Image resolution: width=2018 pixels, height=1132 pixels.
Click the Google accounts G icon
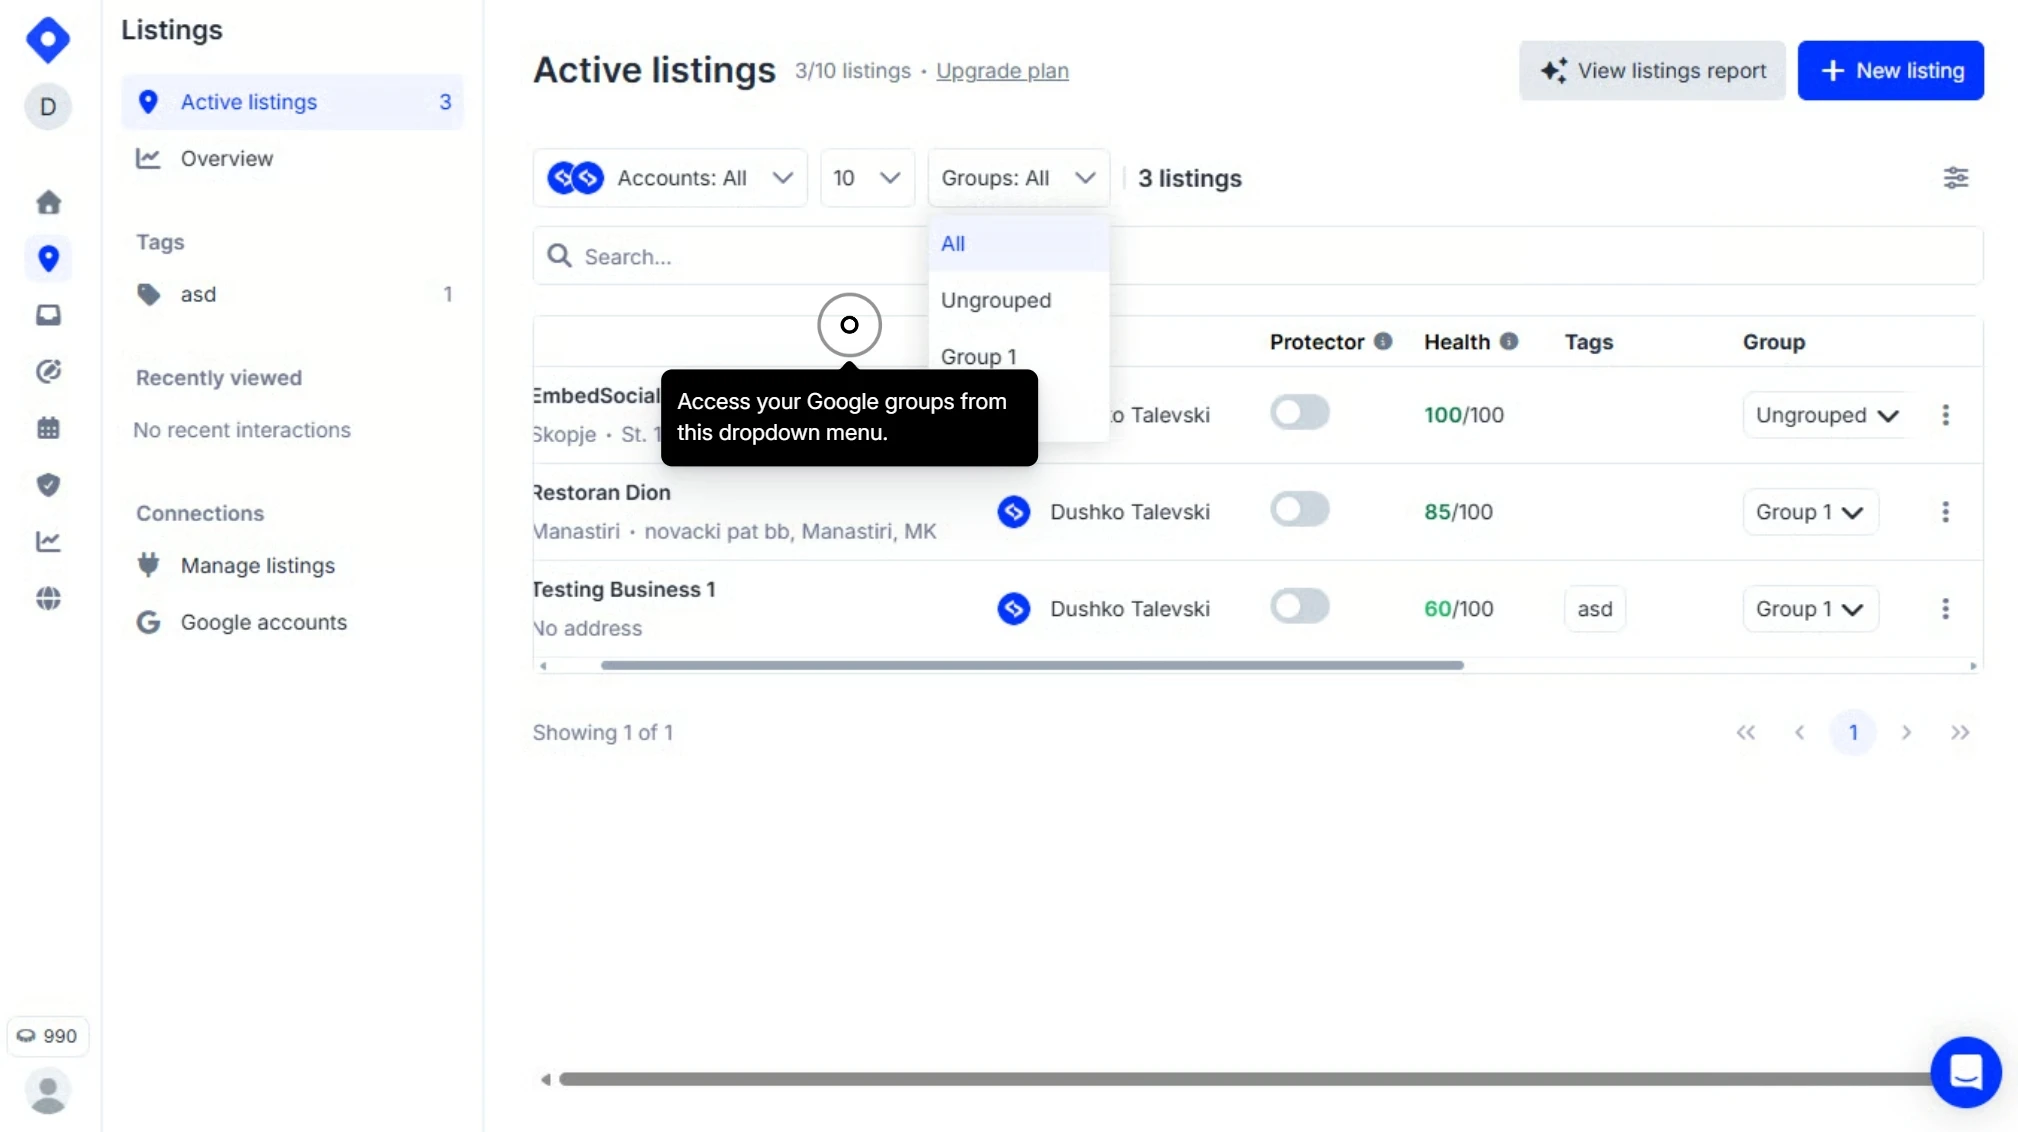[x=149, y=622]
